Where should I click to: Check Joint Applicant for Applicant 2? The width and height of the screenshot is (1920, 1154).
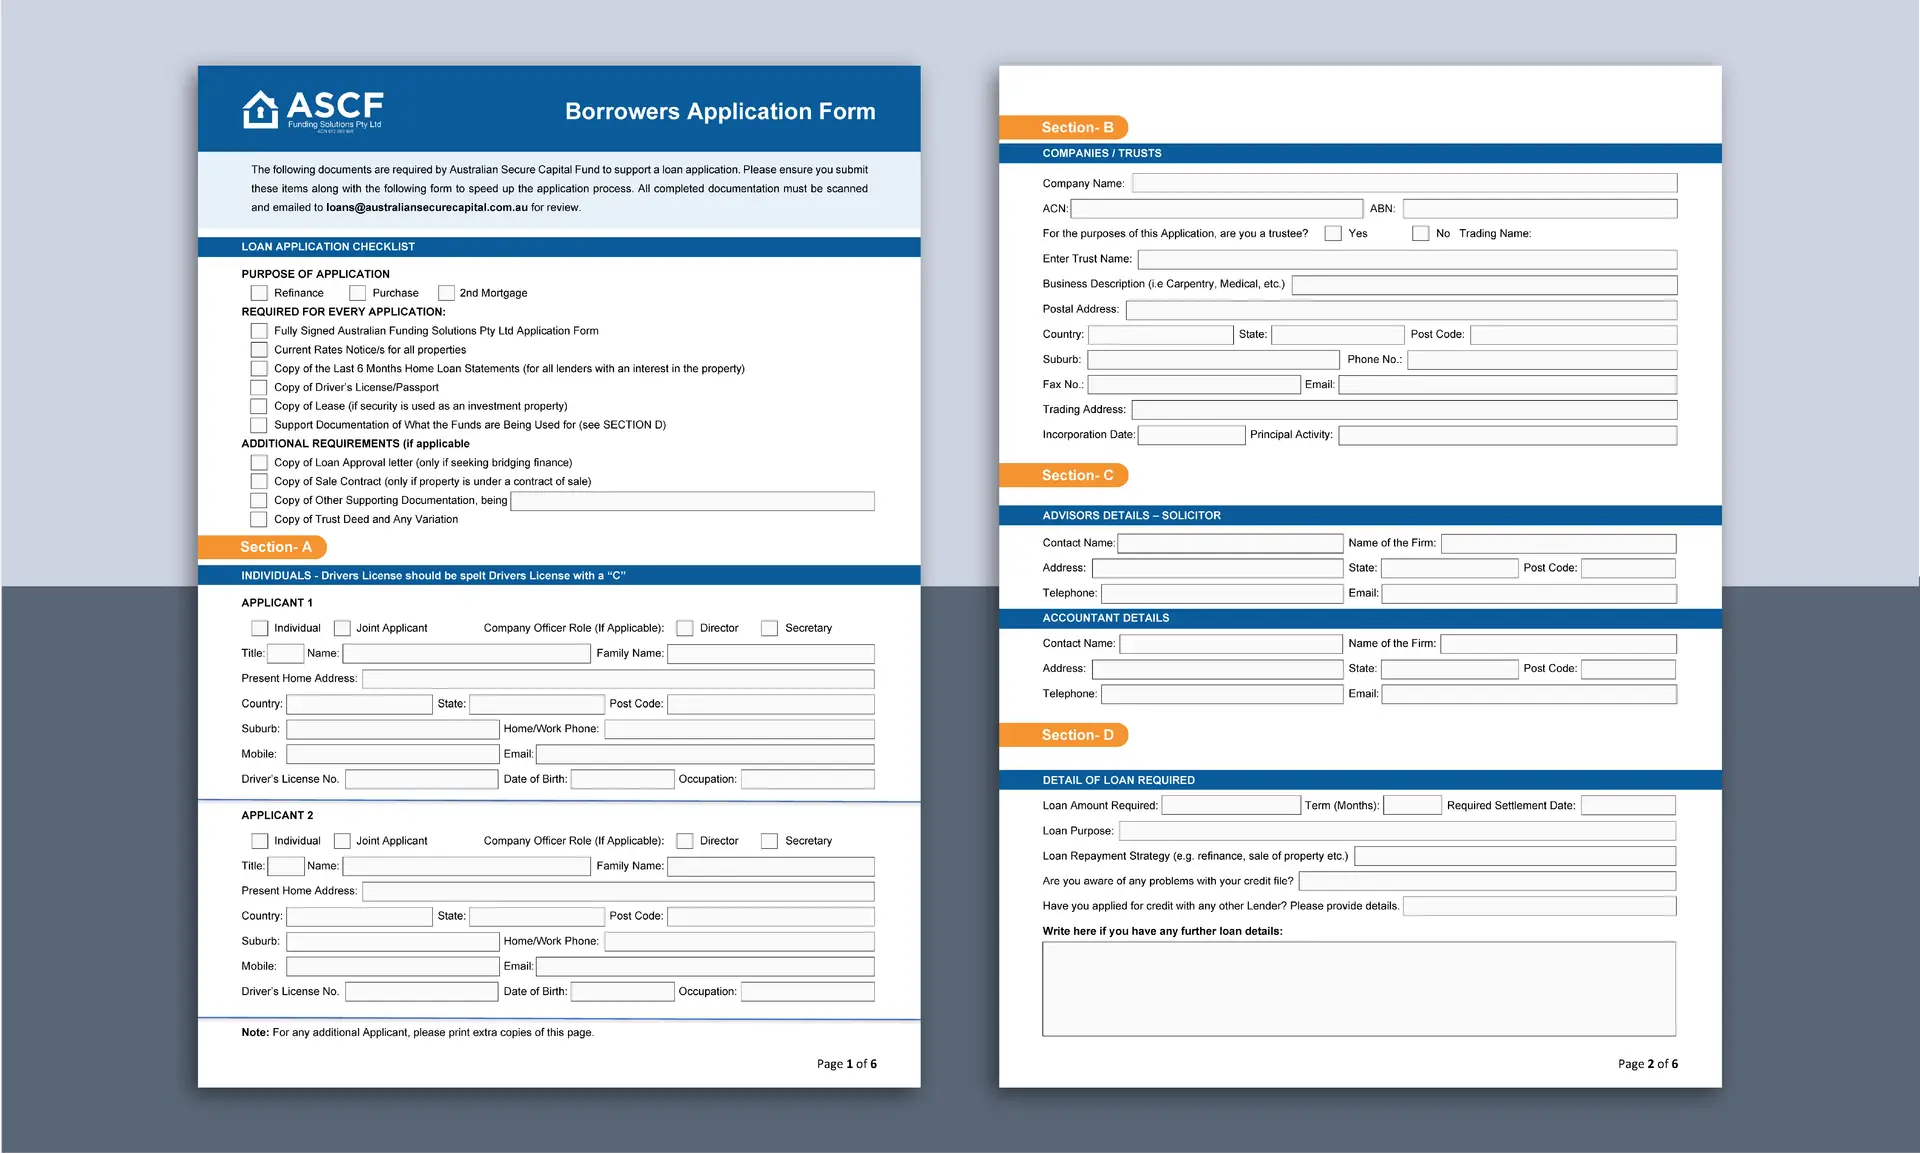[342, 840]
